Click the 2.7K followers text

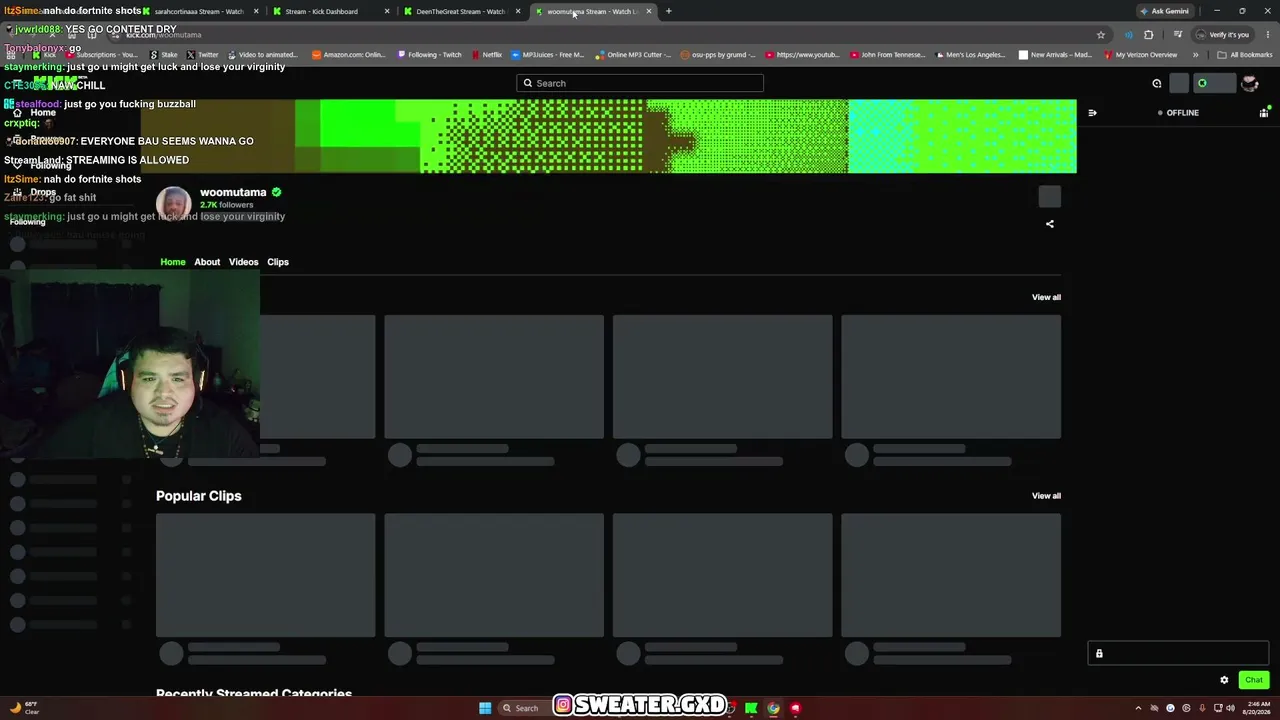point(226,205)
